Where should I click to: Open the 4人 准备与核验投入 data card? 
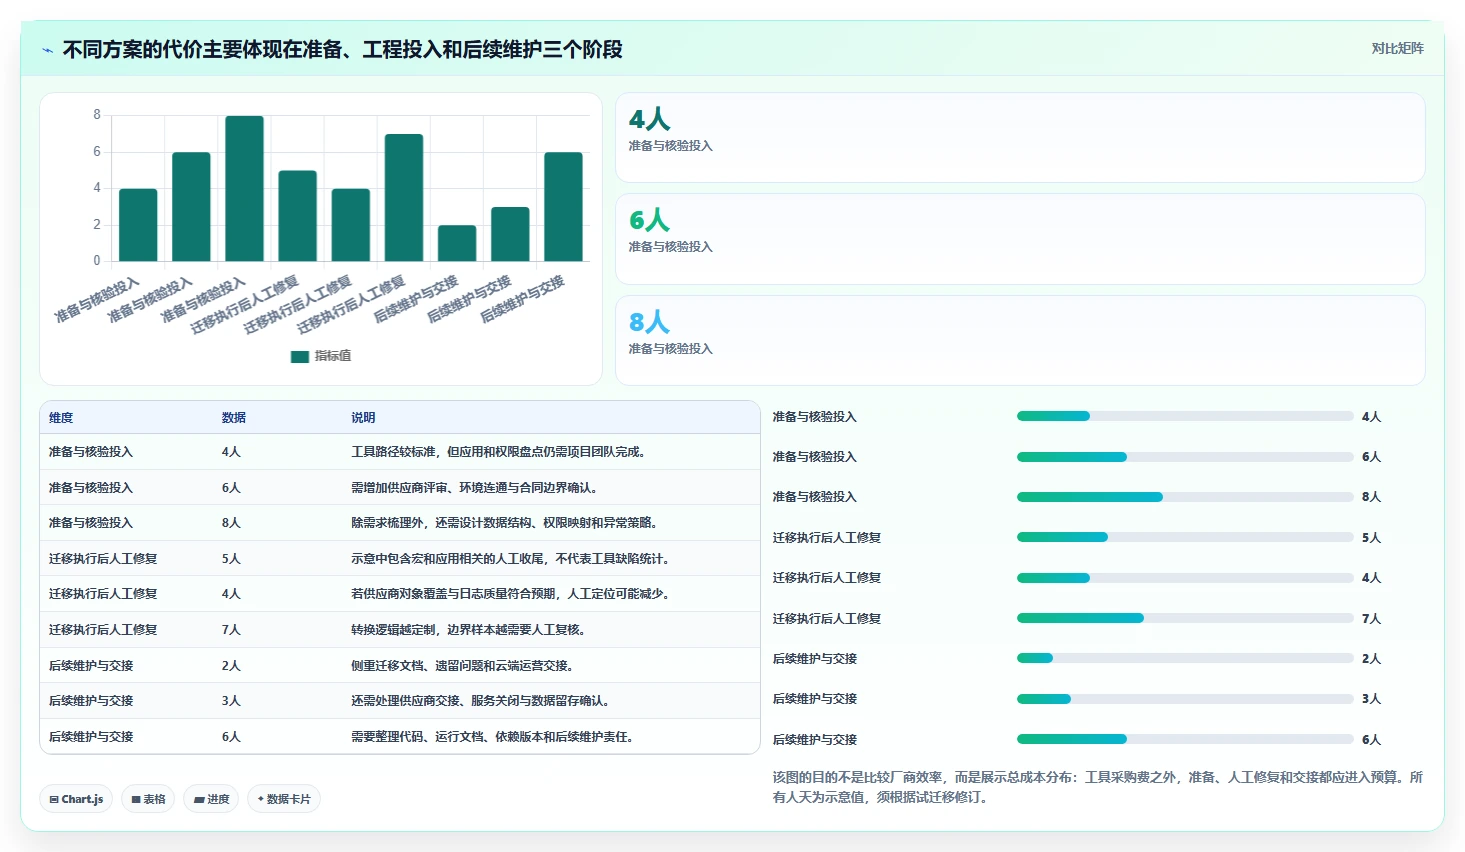pos(1020,137)
